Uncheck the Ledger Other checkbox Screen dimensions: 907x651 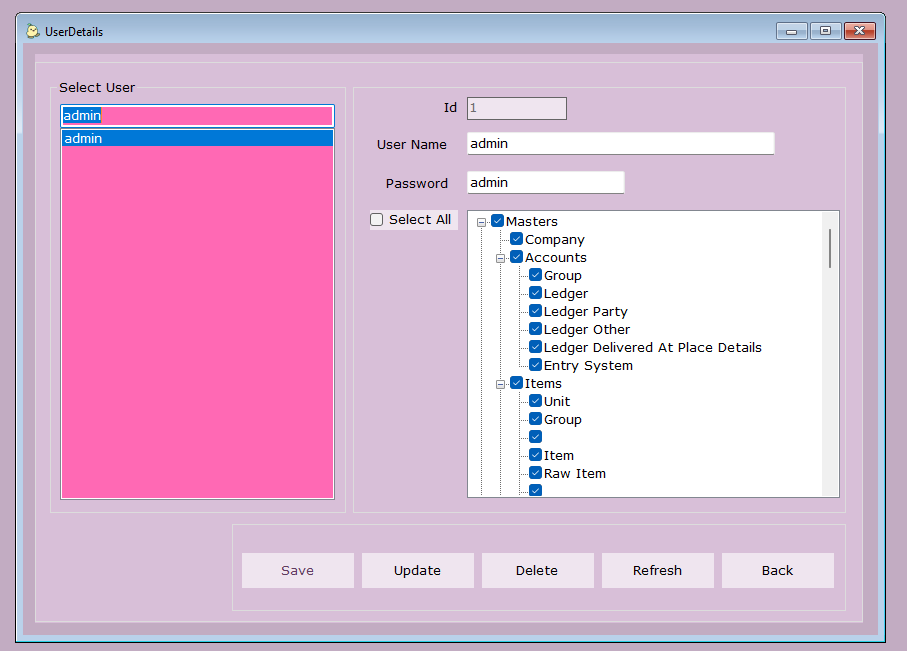point(536,329)
